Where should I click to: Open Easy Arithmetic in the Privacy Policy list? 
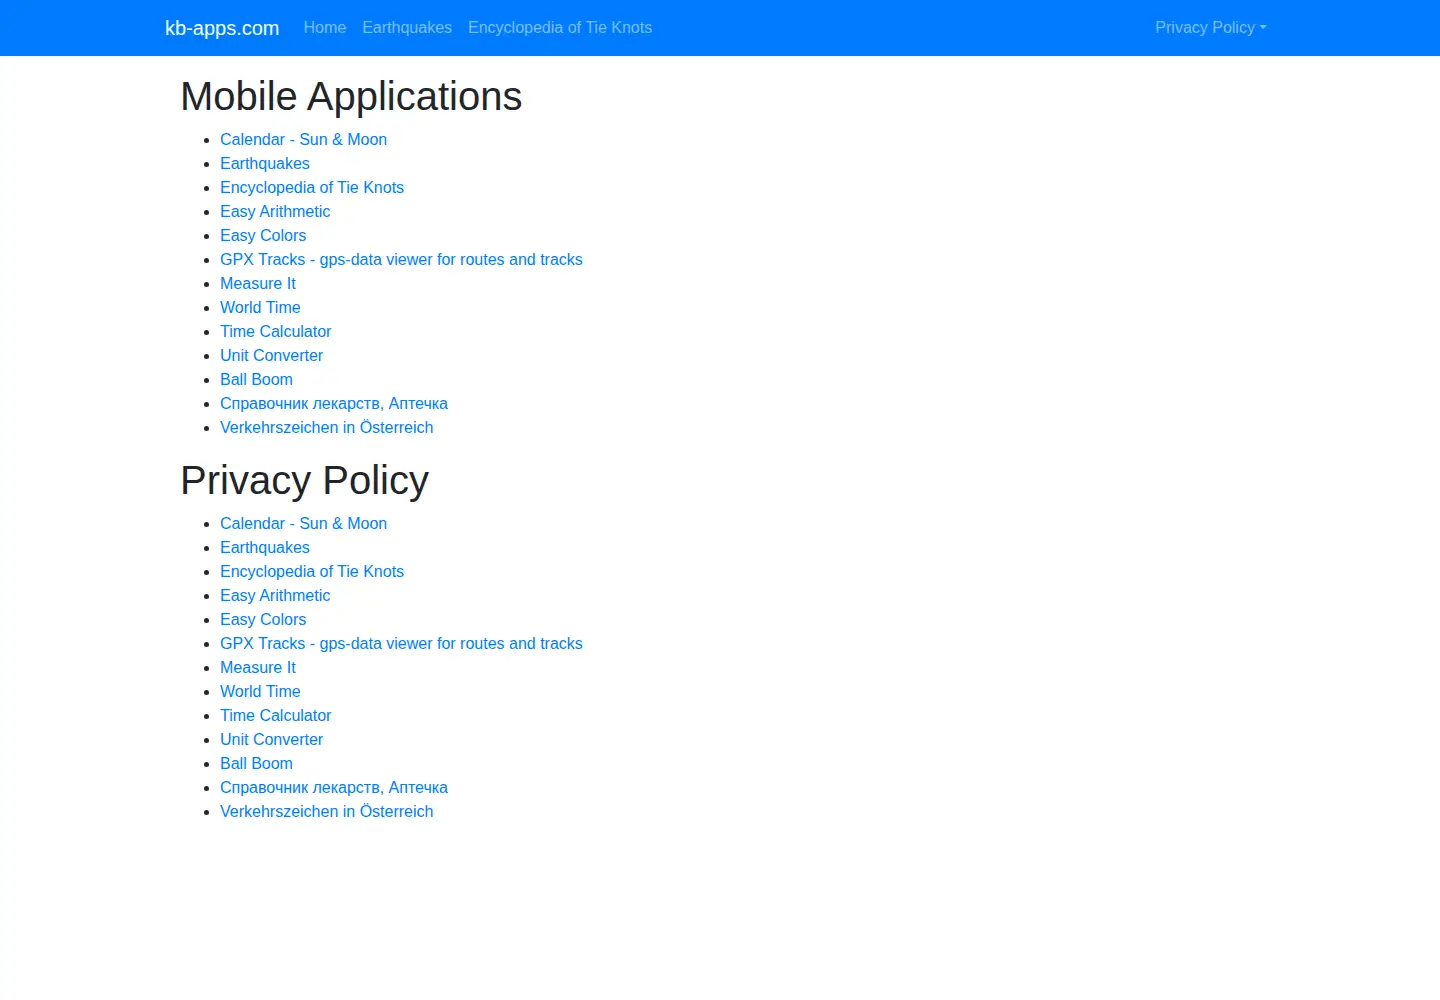click(x=275, y=596)
